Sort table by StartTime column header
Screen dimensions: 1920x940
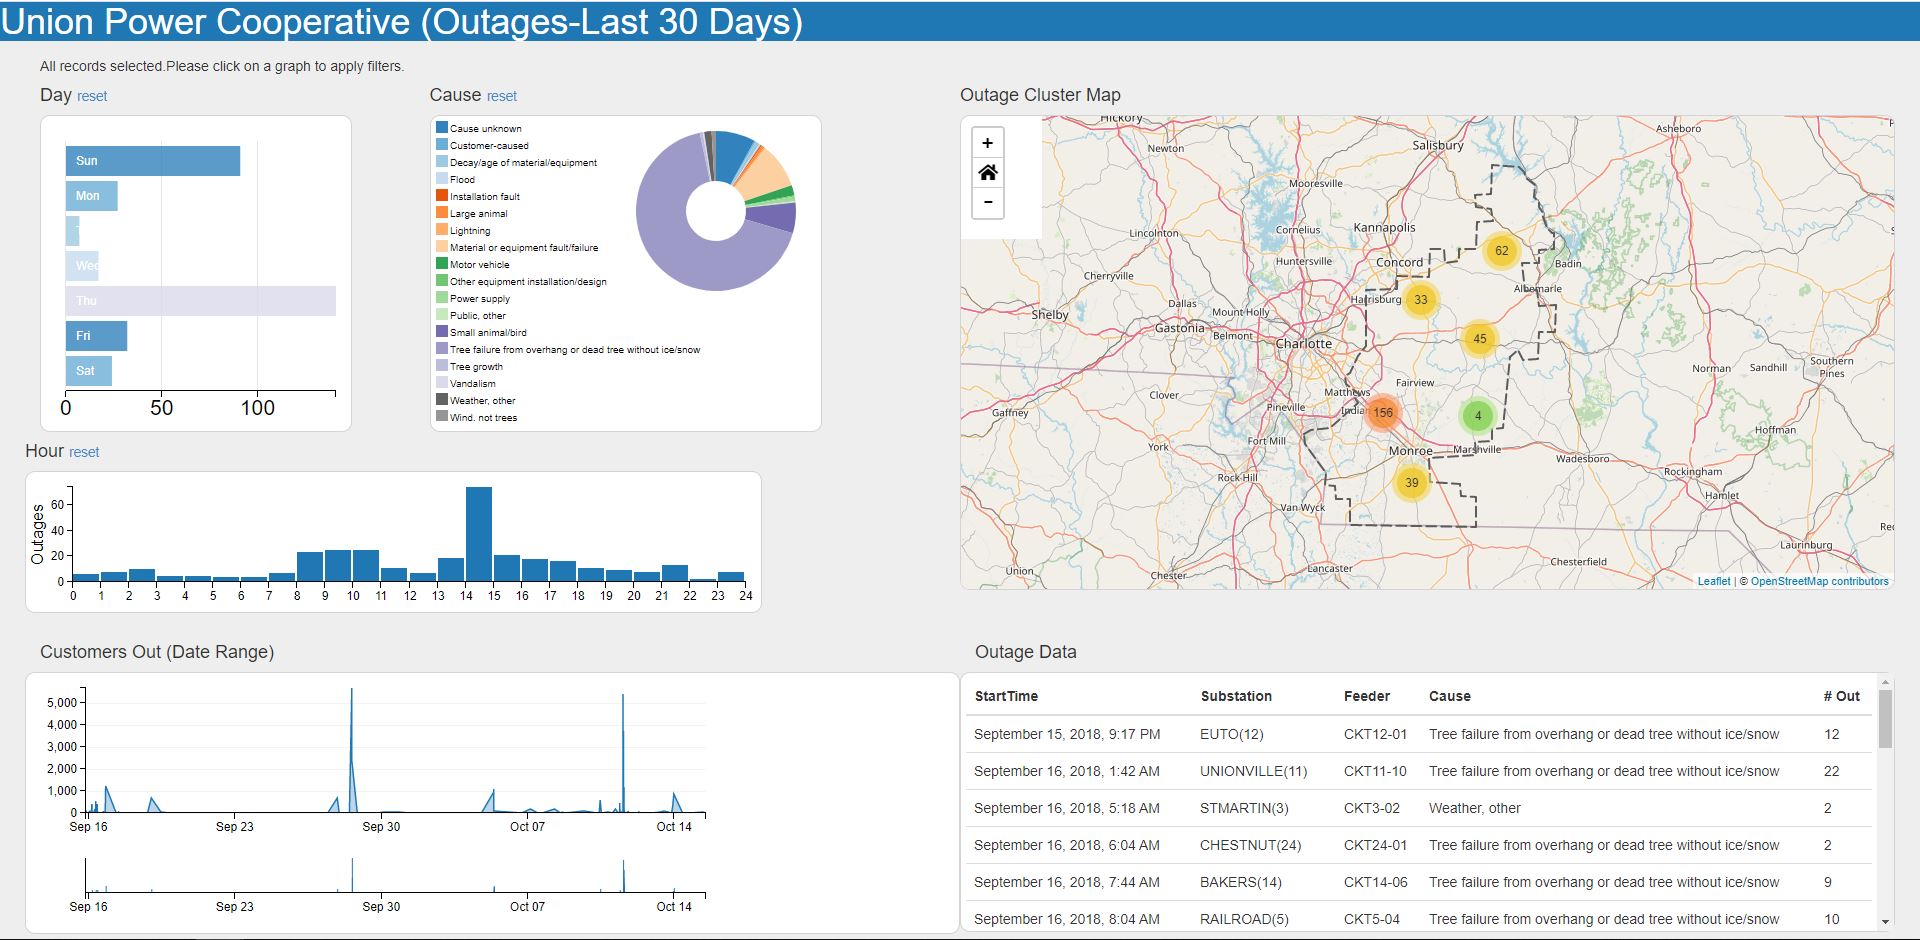[x=1006, y=696]
